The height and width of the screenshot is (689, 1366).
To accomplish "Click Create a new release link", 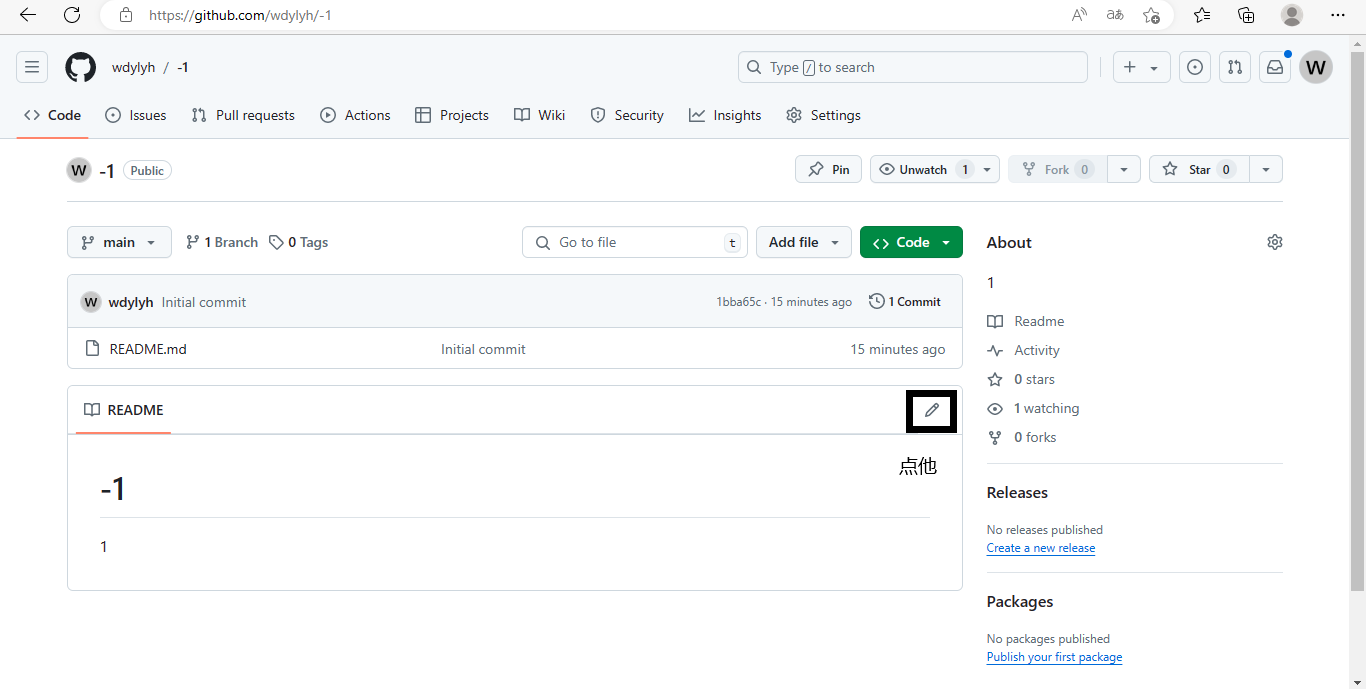I will tap(1041, 548).
